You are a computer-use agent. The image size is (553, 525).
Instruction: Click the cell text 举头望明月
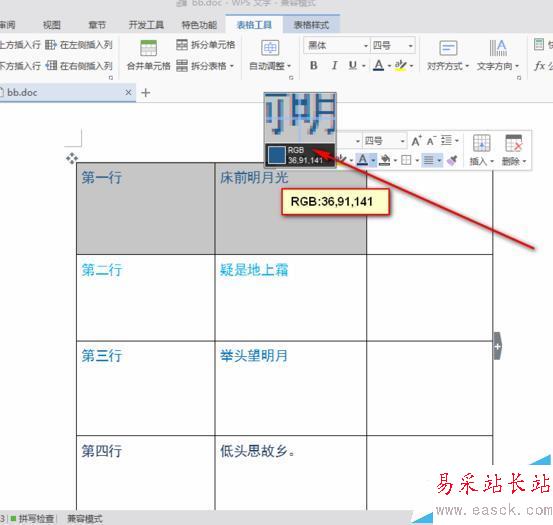coord(254,356)
